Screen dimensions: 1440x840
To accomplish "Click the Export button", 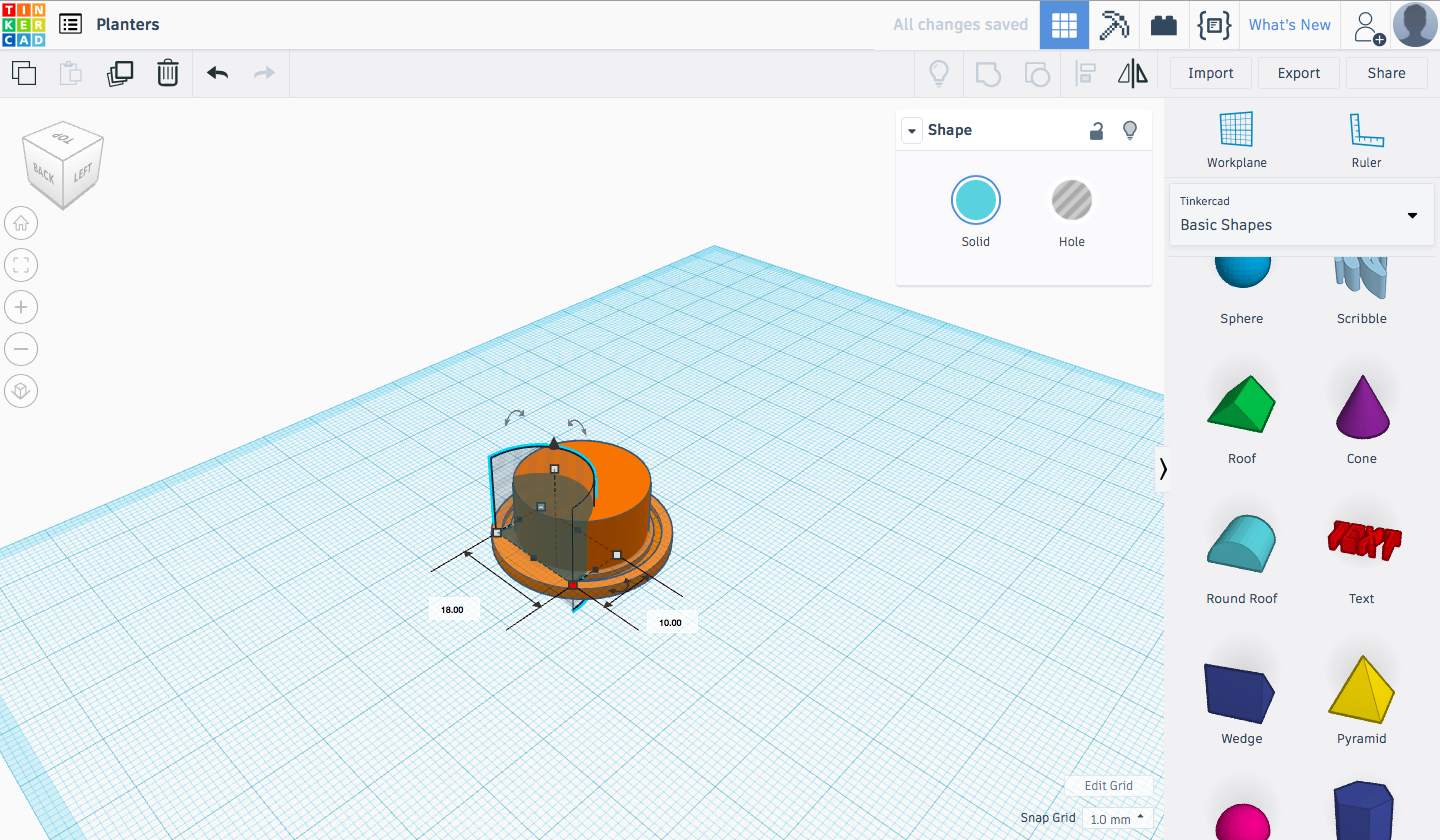I will [x=1299, y=73].
